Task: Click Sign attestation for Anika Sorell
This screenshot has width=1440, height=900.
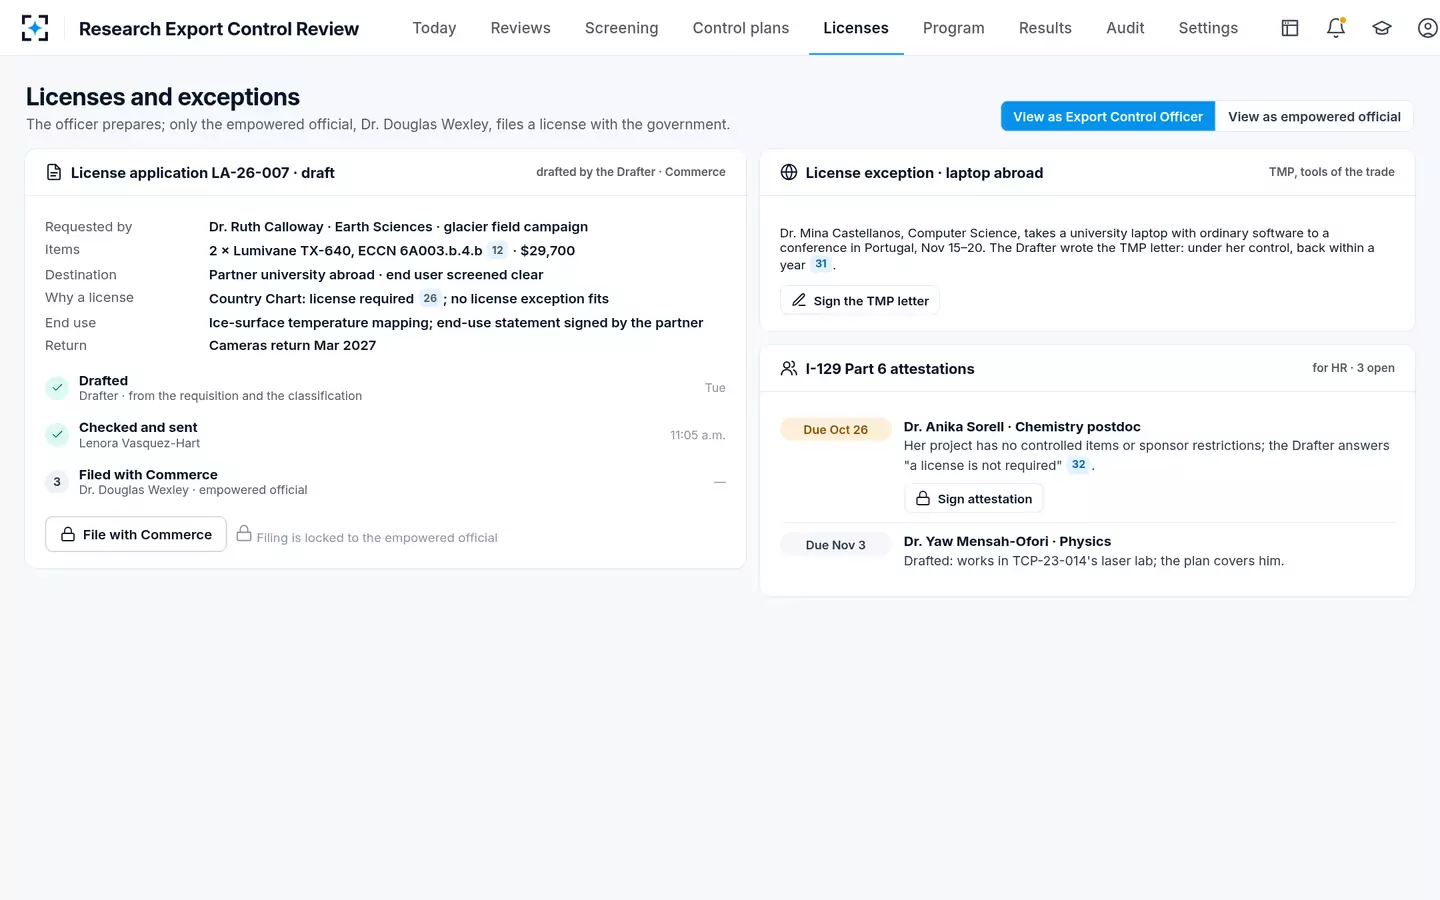Action: 974,498
